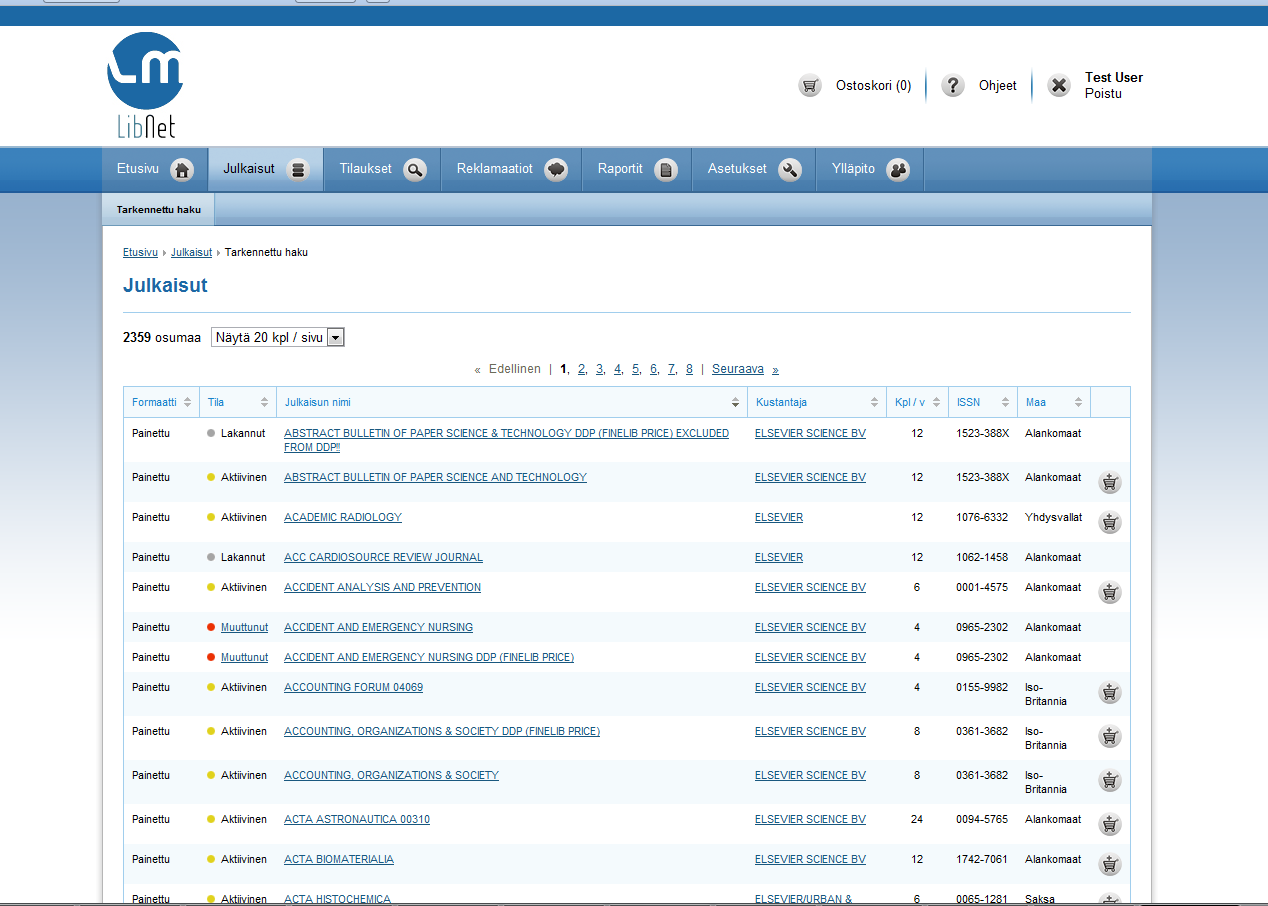Click Muuttunut status for ACCIDENT AND EMERGENCY NURSING (non-DDP)
Image resolution: width=1268 pixels, height=906 pixels.
(x=244, y=627)
